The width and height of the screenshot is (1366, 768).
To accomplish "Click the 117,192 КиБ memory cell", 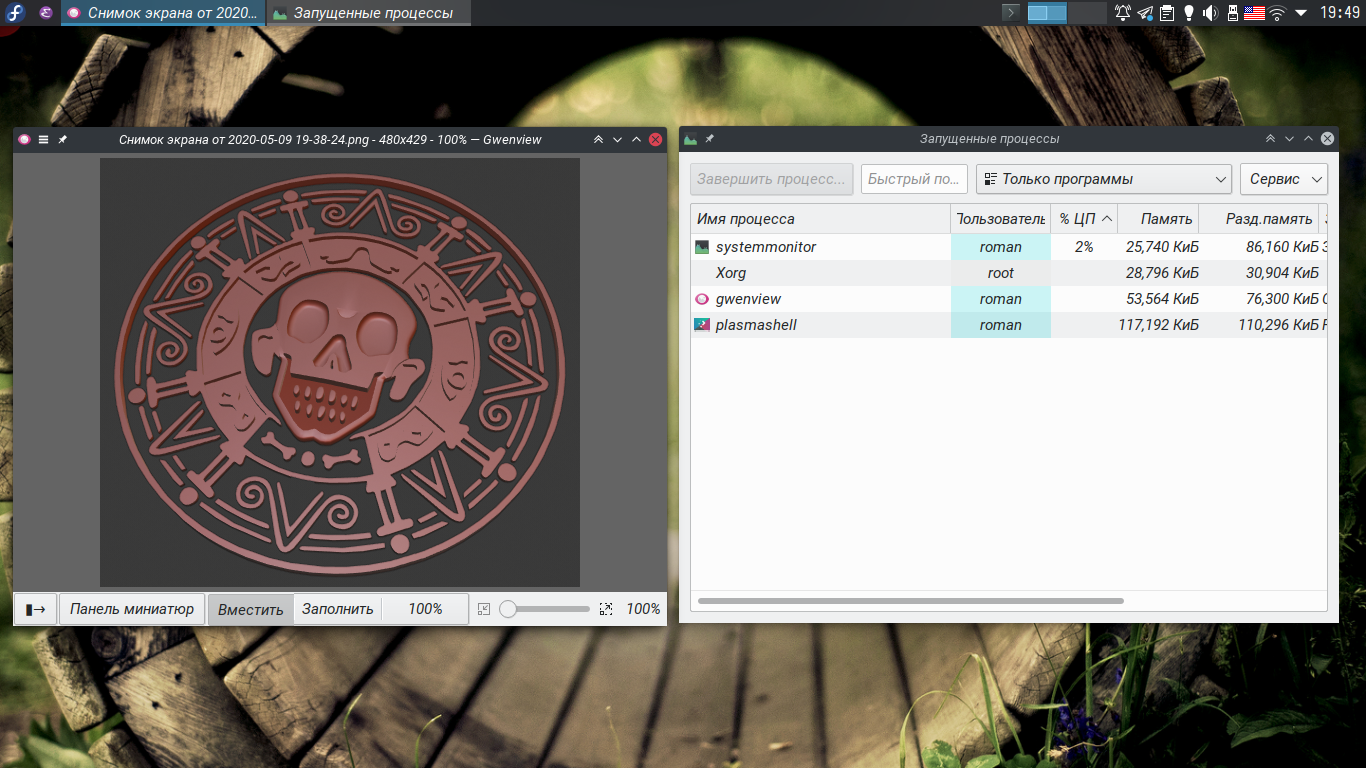I will pos(1158,325).
